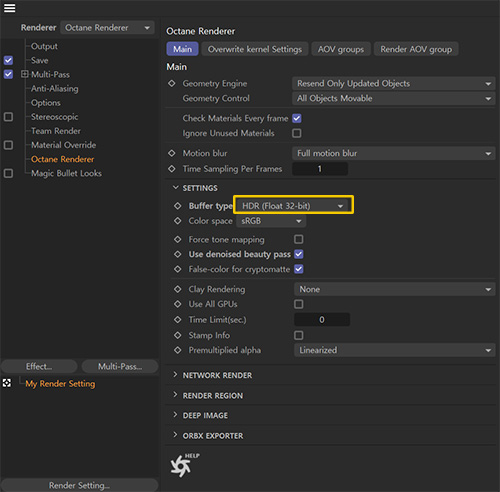Image resolution: width=500 pixels, height=492 pixels.
Task: Switch to the Main tab
Action: click(182, 49)
